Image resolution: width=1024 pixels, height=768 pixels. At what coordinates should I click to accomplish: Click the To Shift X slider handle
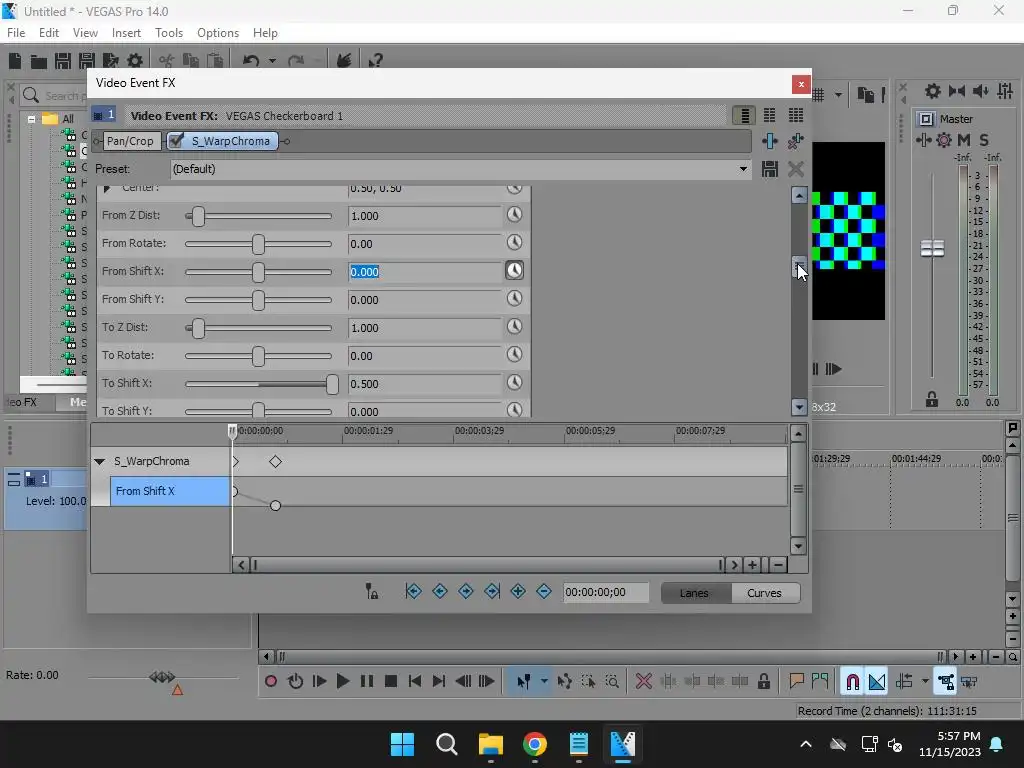(332, 385)
